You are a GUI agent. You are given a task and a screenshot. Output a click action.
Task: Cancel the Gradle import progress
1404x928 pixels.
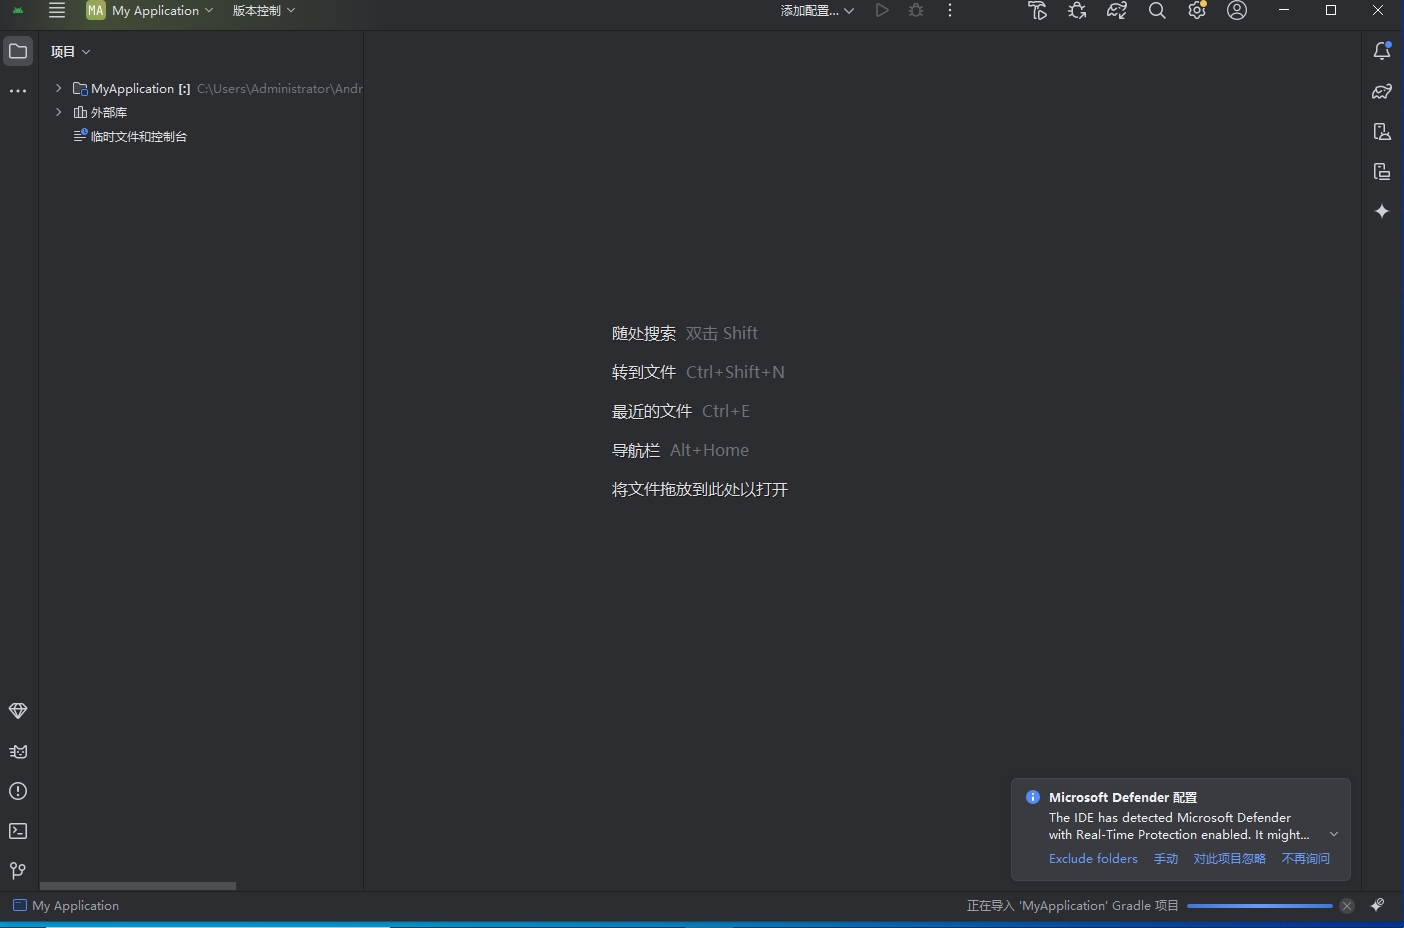[1346, 905]
